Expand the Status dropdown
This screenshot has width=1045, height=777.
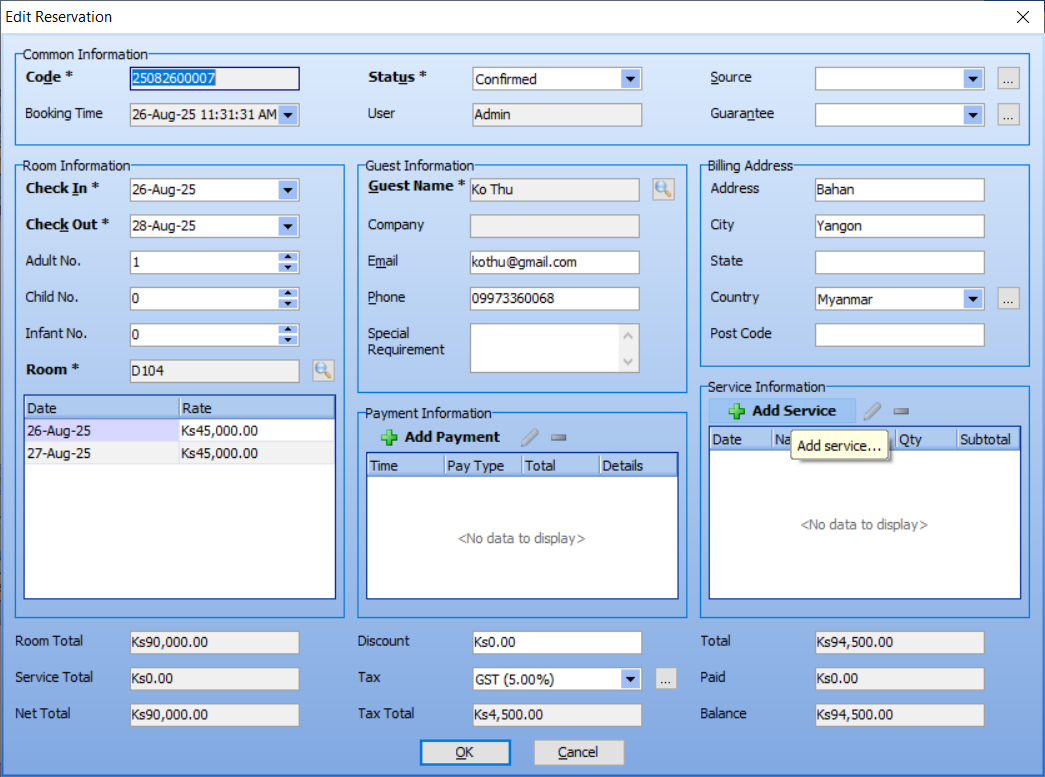coord(630,79)
